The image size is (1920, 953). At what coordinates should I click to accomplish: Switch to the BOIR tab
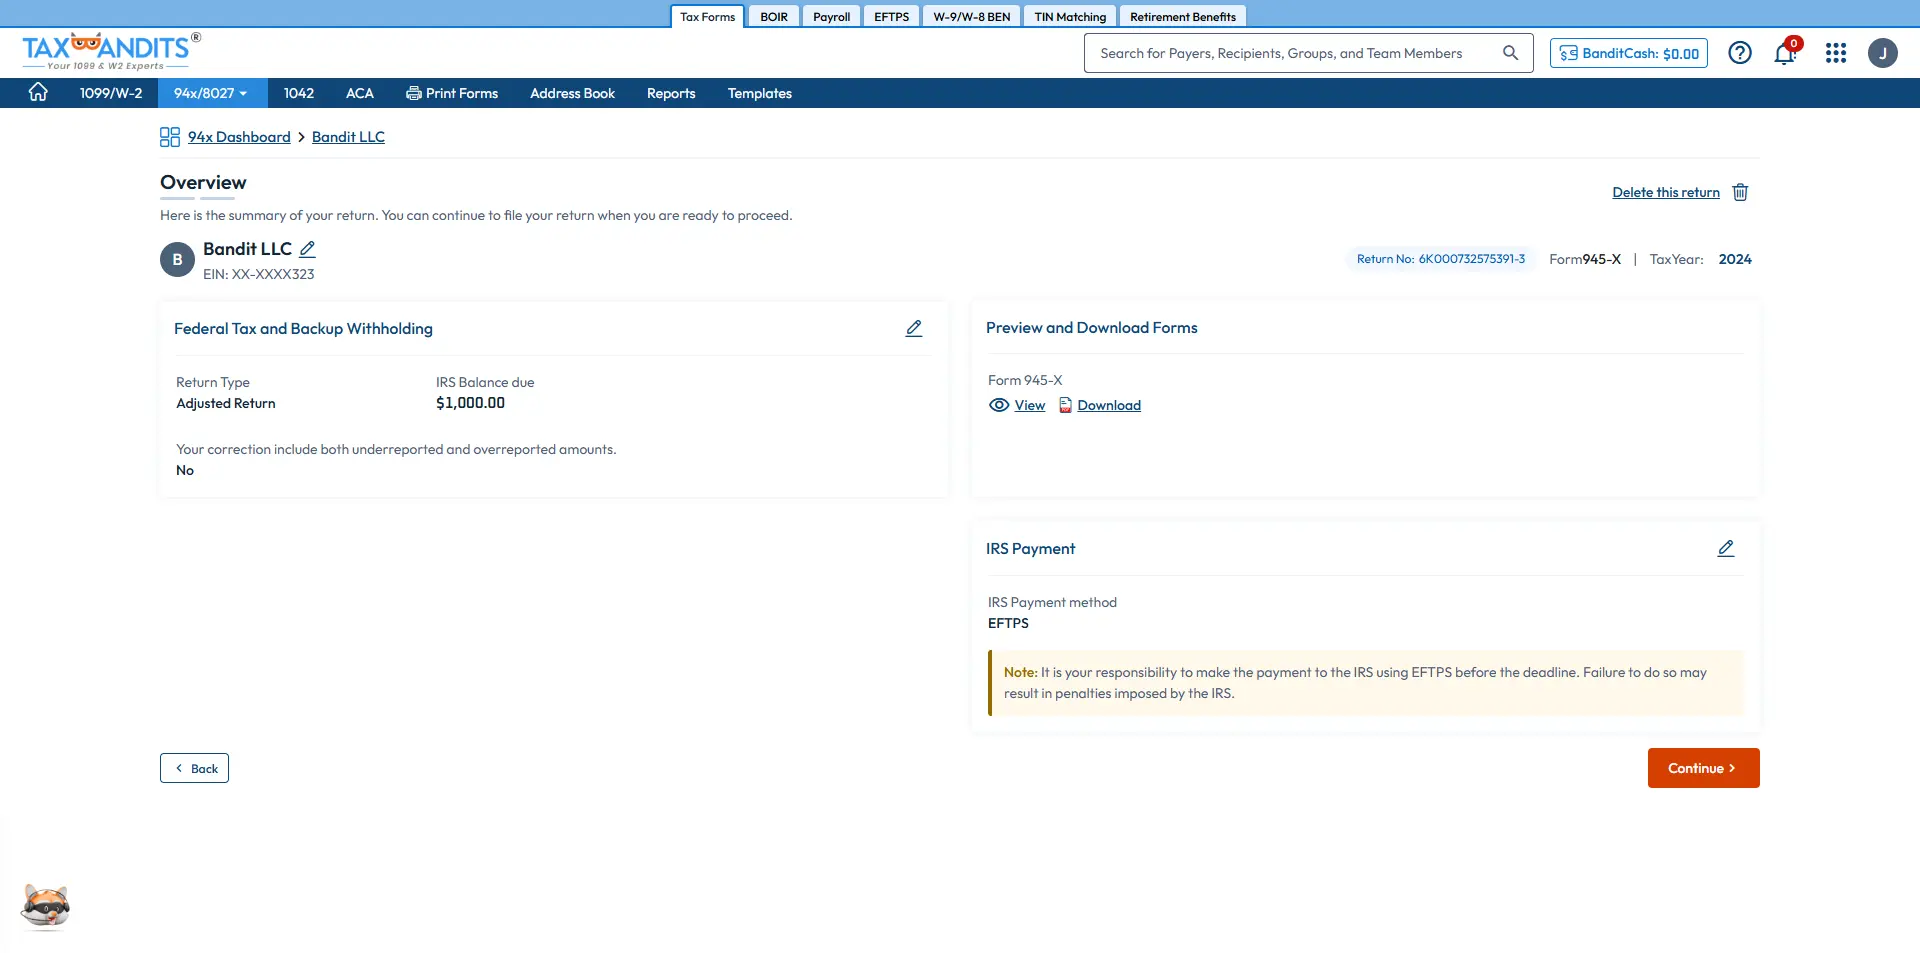[774, 16]
